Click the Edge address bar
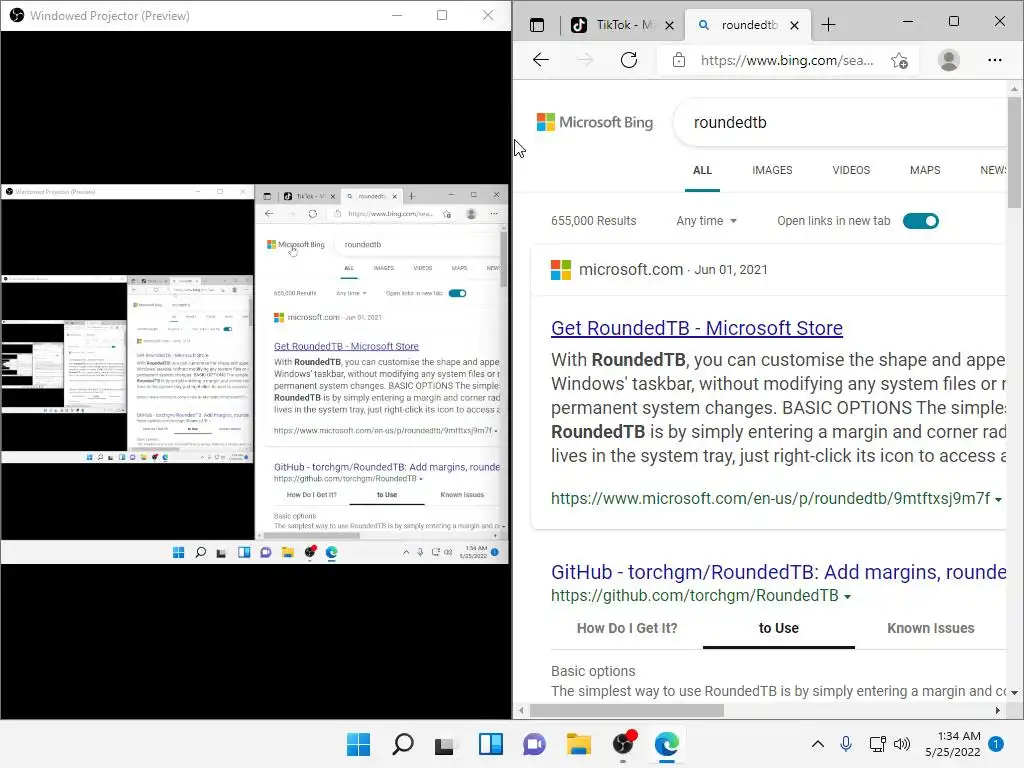 click(787, 60)
